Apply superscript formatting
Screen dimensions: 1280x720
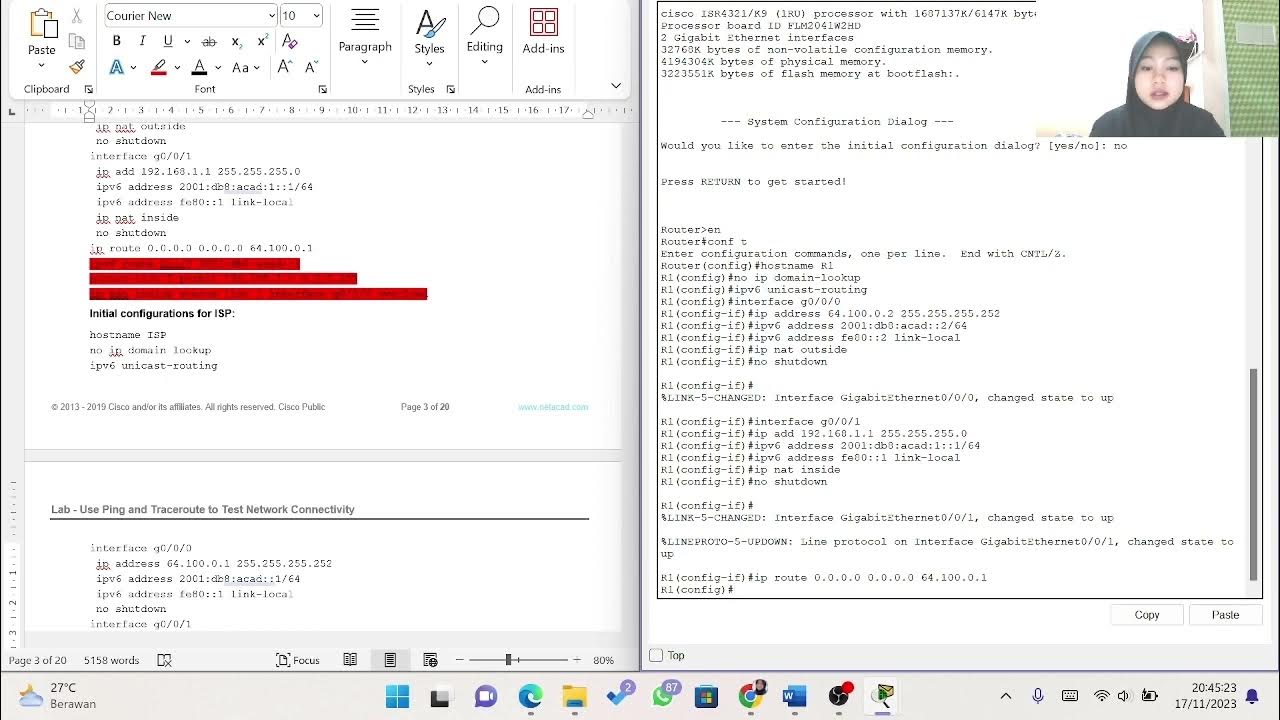pos(262,41)
